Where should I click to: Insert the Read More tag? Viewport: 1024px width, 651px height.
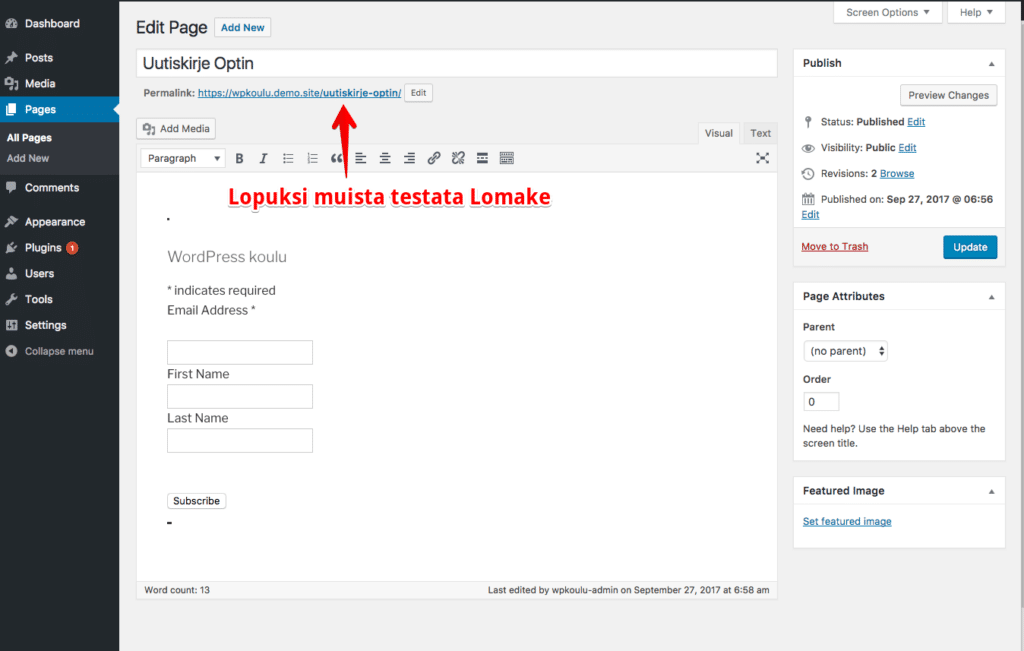click(x=482, y=158)
